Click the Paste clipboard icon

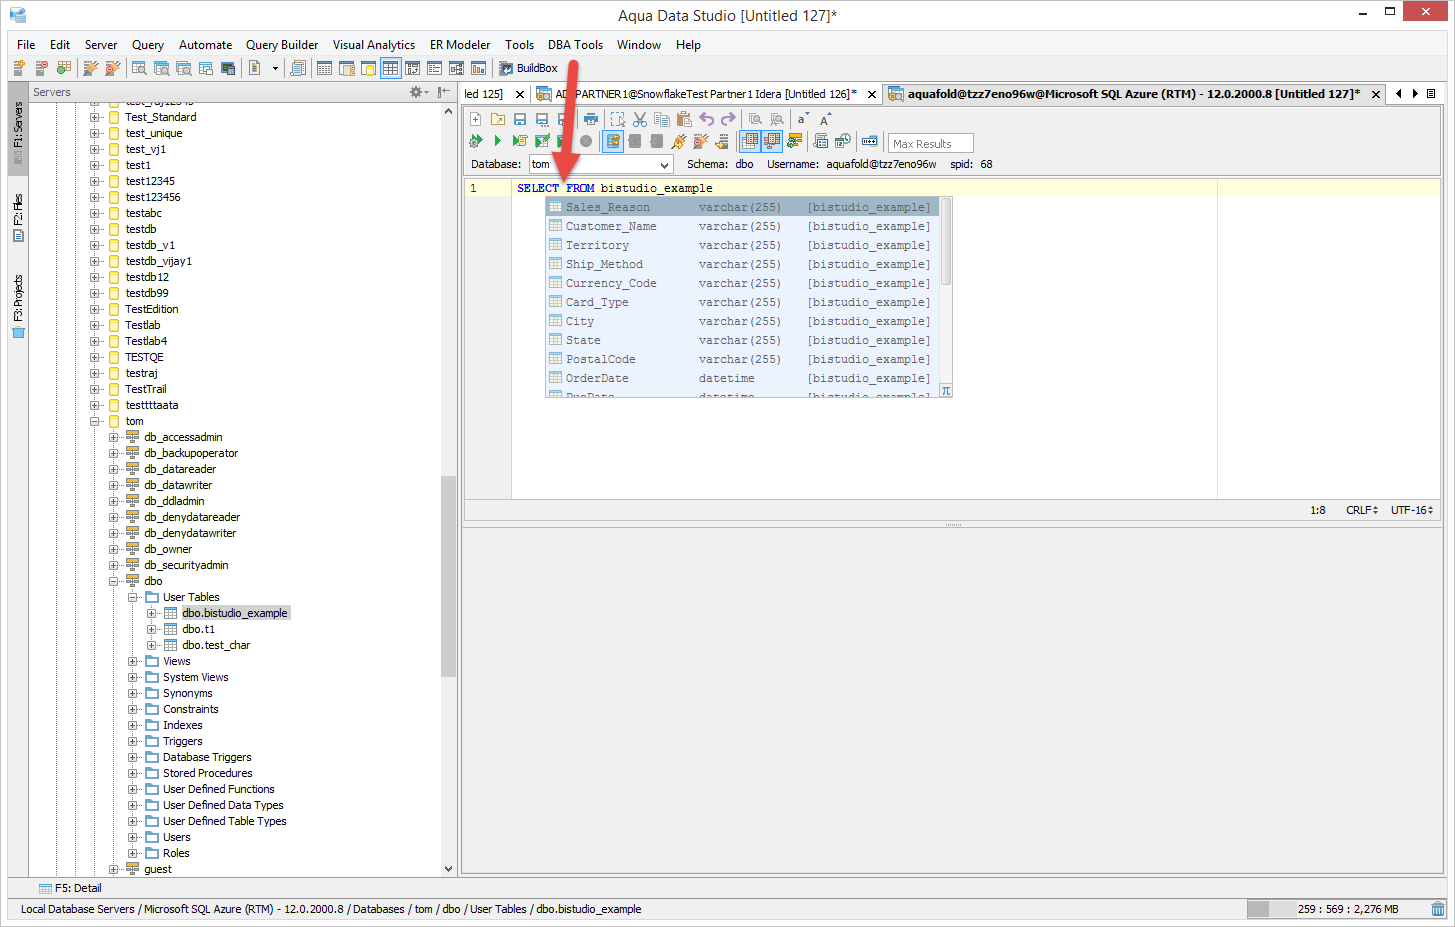[684, 119]
